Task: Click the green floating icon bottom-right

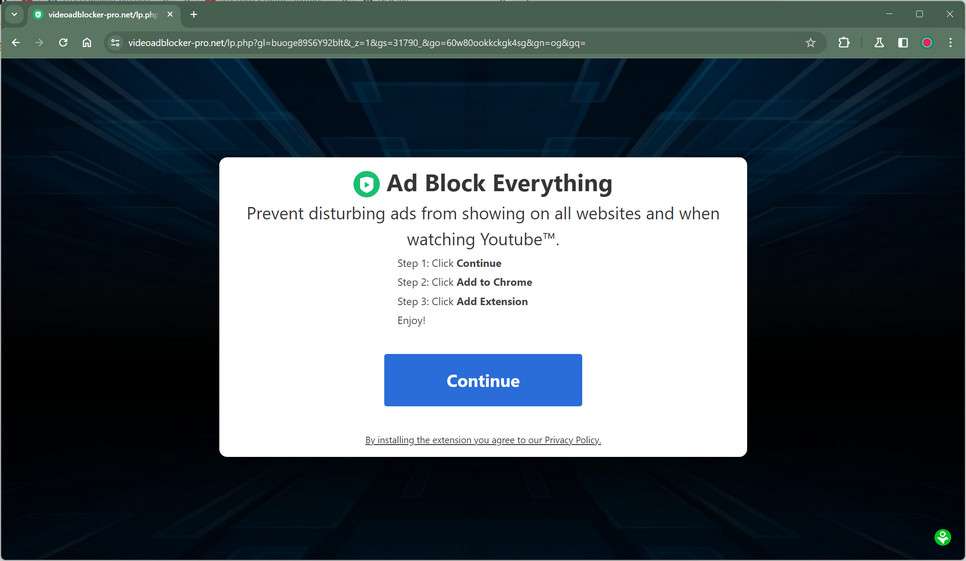Action: point(943,537)
